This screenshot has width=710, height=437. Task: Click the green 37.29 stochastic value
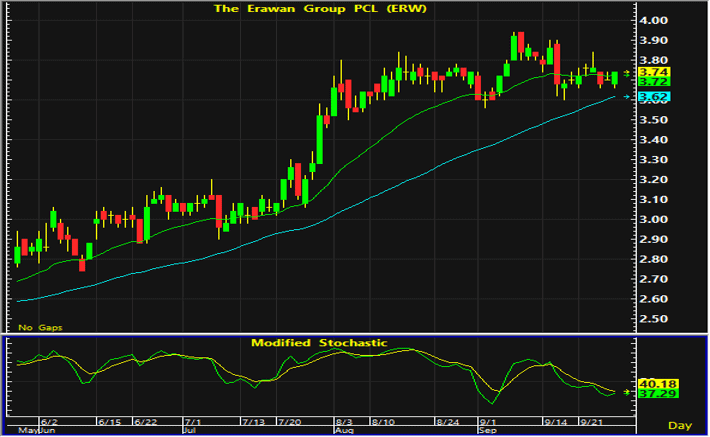pos(657,394)
